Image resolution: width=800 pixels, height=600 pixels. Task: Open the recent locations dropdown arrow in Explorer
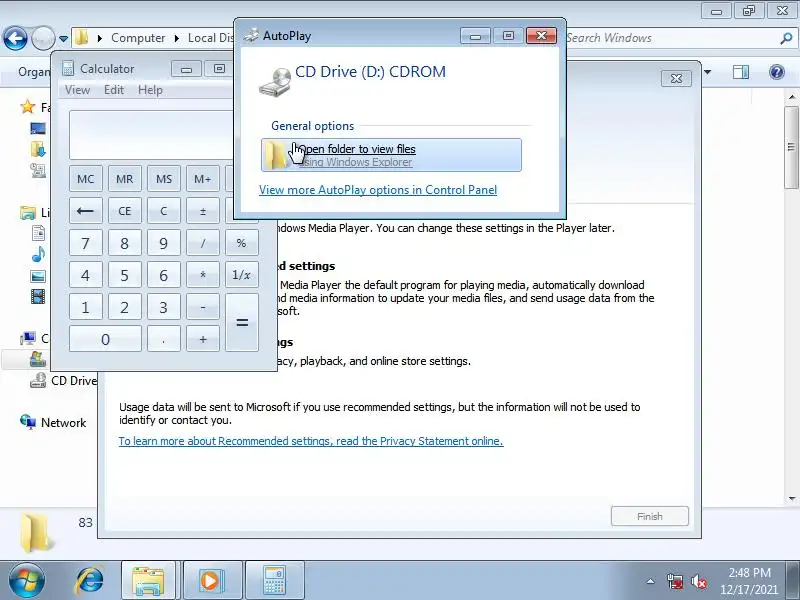pyautogui.click(x=63, y=39)
